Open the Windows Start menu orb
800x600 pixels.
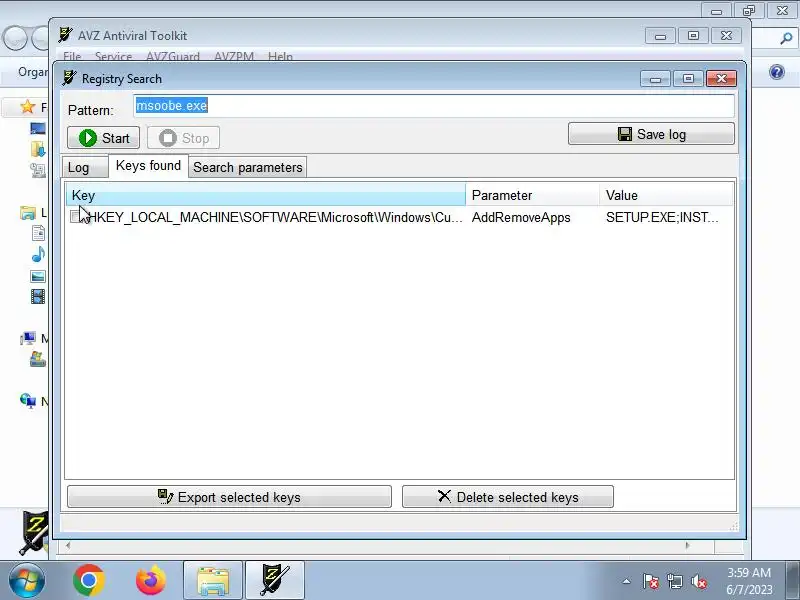pos(27,580)
